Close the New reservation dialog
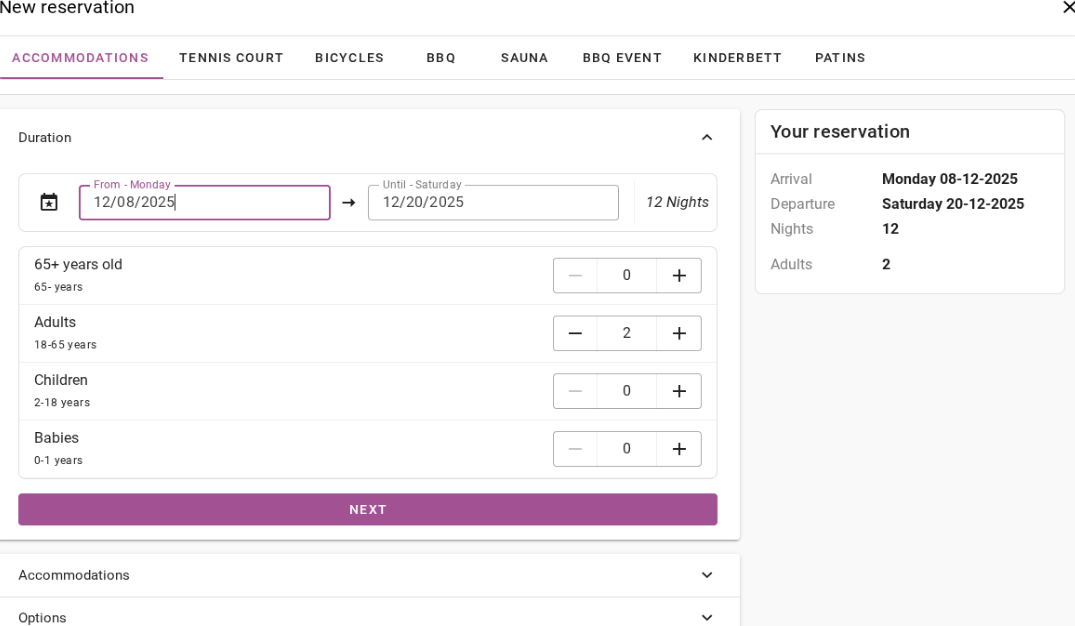Image resolution: width=1075 pixels, height=626 pixels. [1067, 8]
